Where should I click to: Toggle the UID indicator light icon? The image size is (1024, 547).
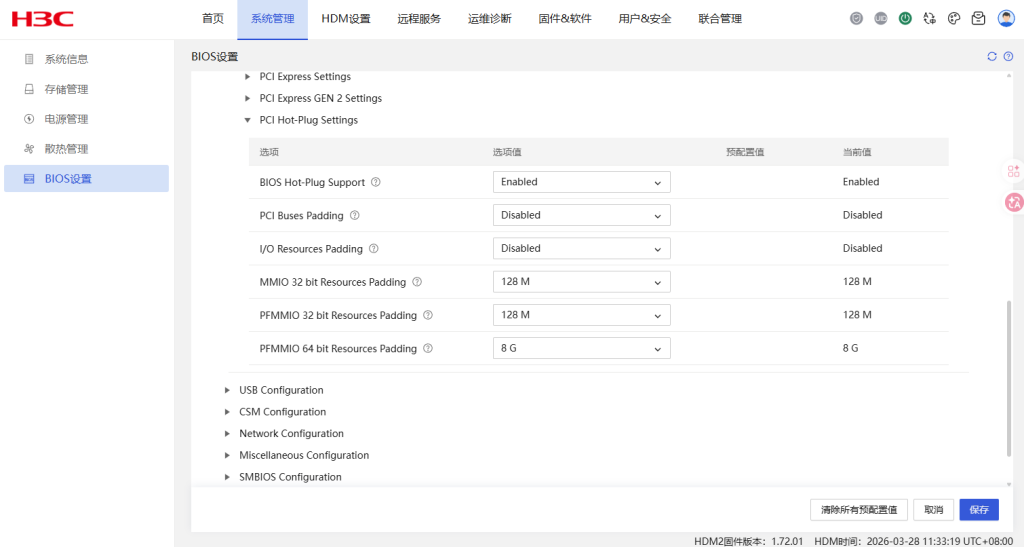coord(881,18)
